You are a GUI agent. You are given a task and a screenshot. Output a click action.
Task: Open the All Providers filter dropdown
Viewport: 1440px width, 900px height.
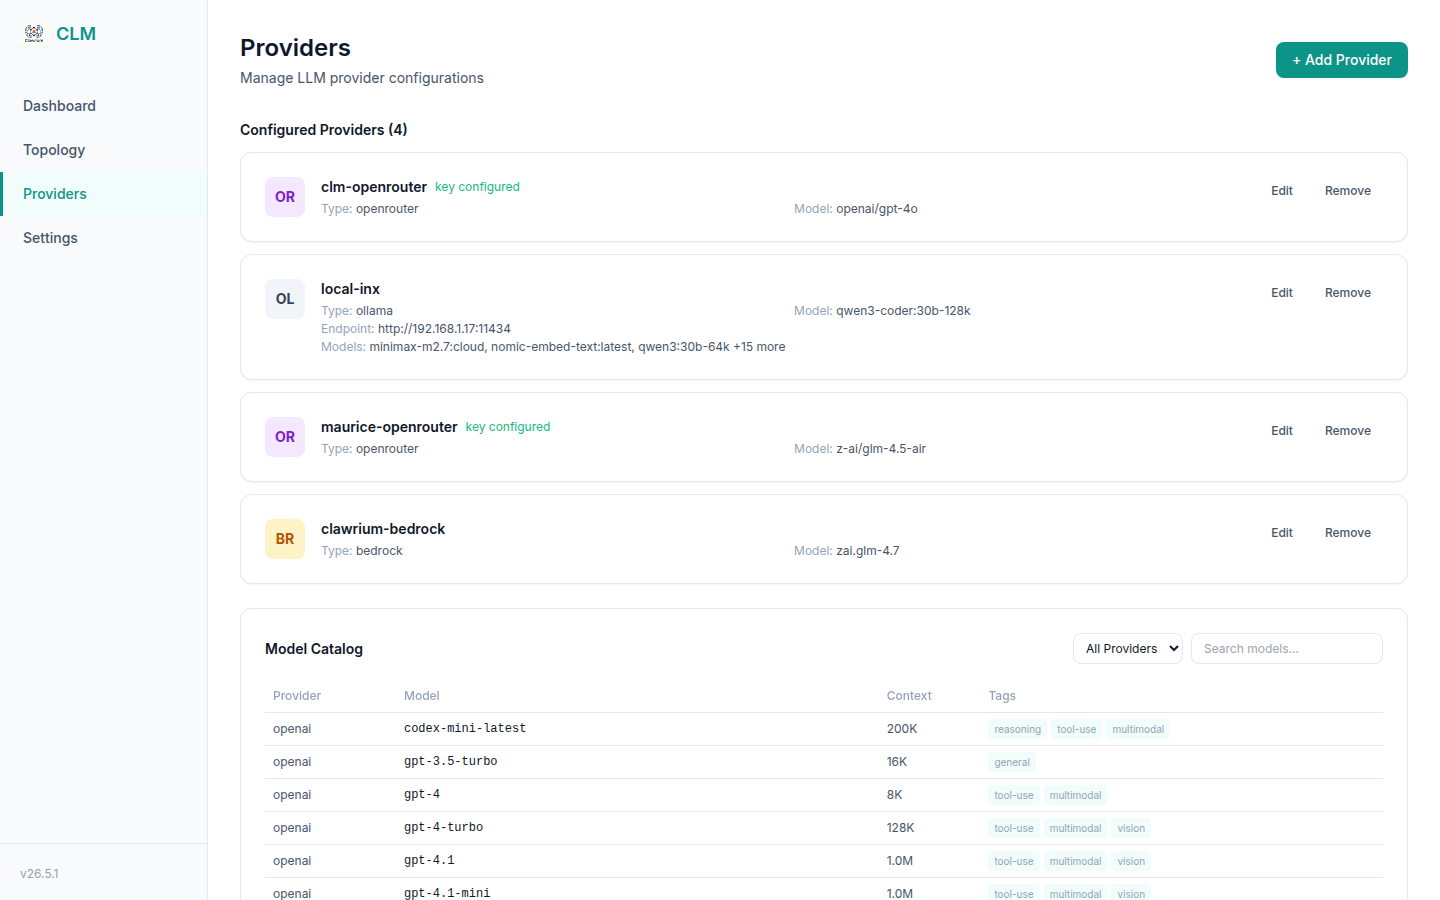click(x=1128, y=649)
